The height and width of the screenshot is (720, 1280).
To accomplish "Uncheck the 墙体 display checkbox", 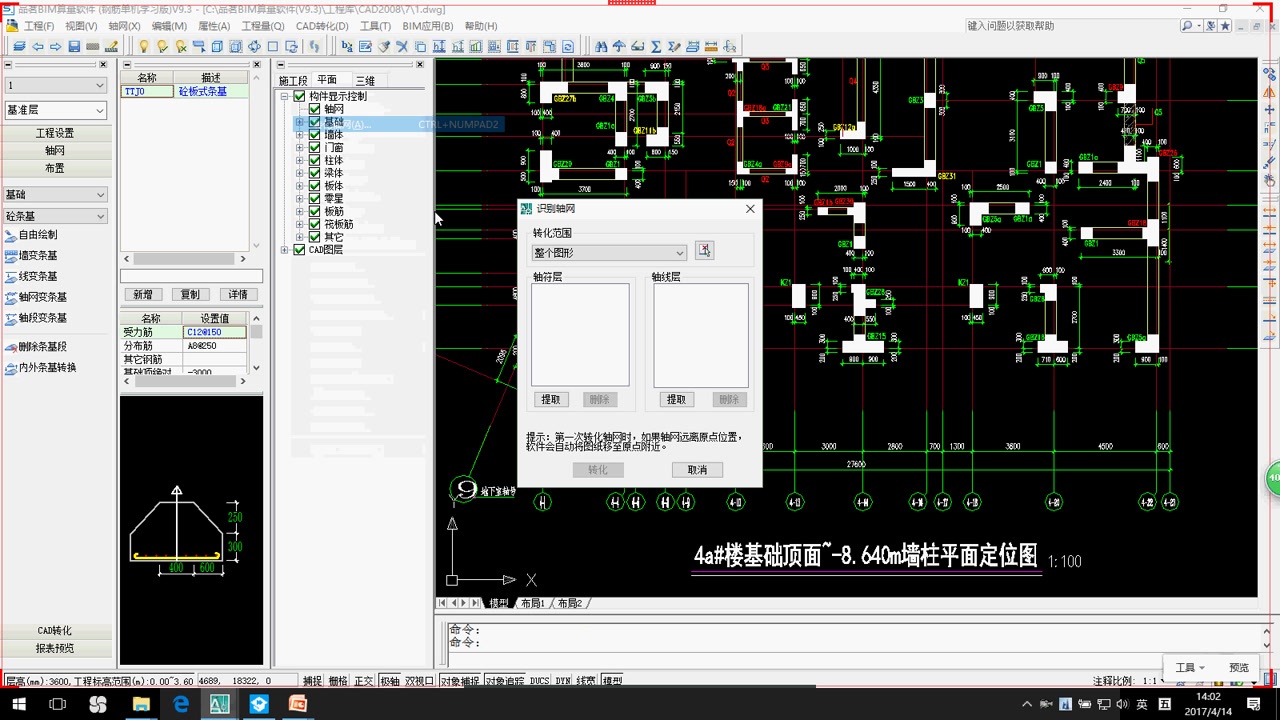I will (x=315, y=135).
